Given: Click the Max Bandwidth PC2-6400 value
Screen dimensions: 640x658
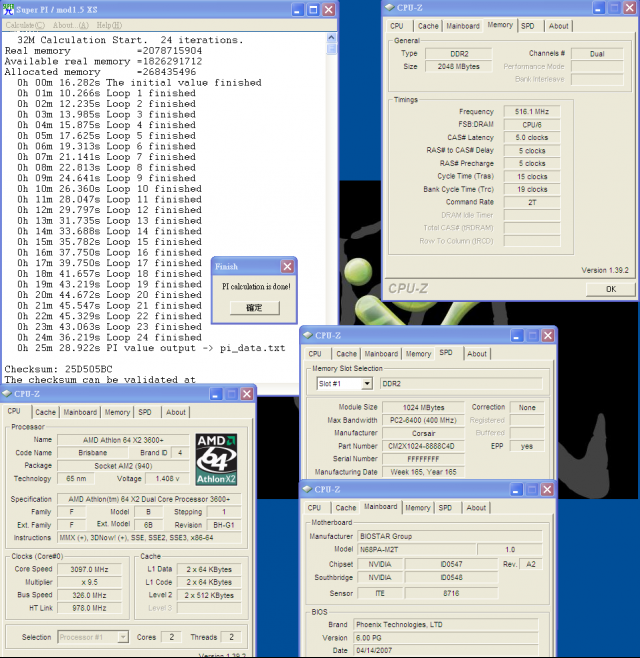Looking at the screenshot, I should (x=423, y=420).
